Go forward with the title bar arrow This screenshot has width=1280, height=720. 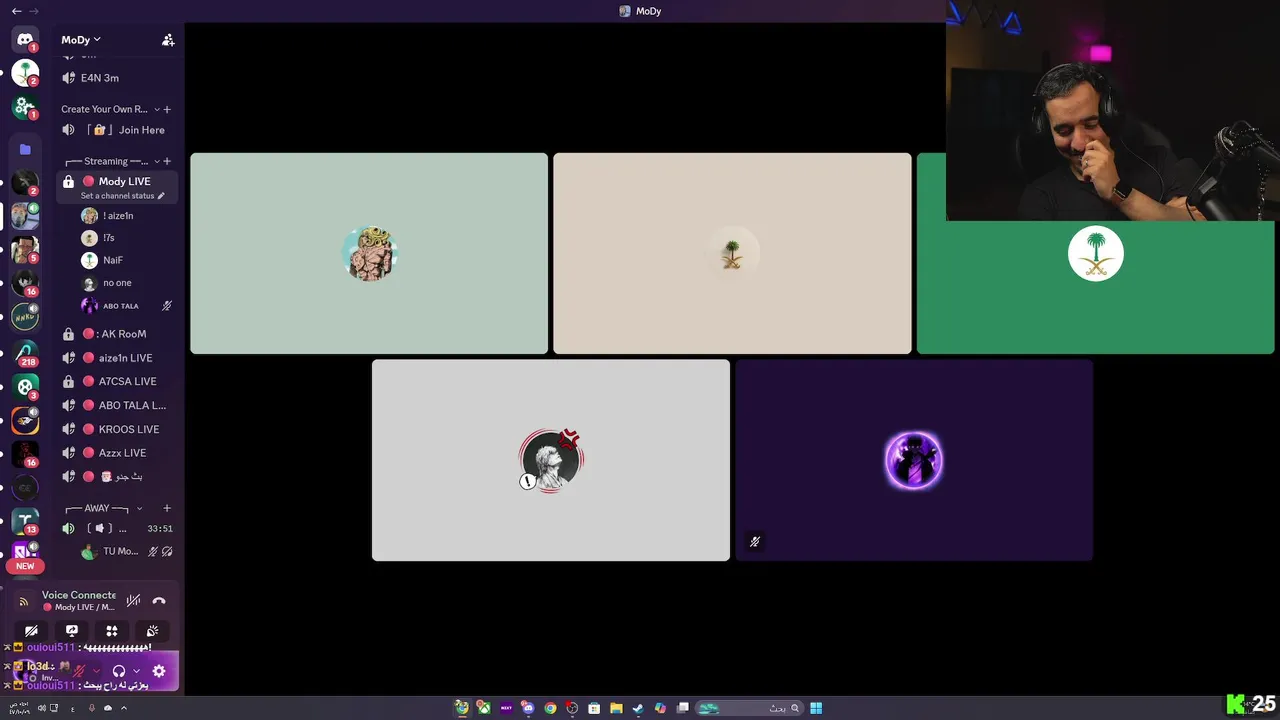click(35, 11)
